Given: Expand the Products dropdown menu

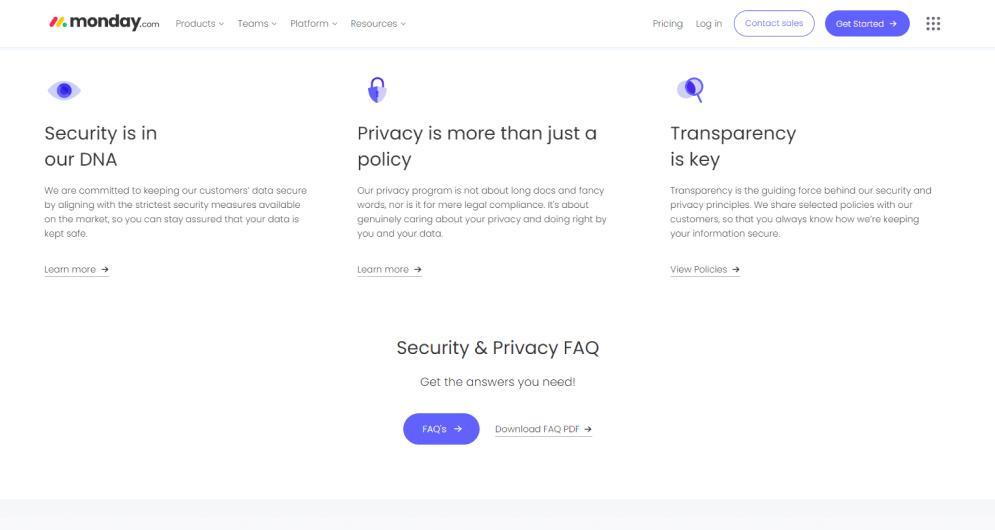Looking at the screenshot, I should click(199, 24).
